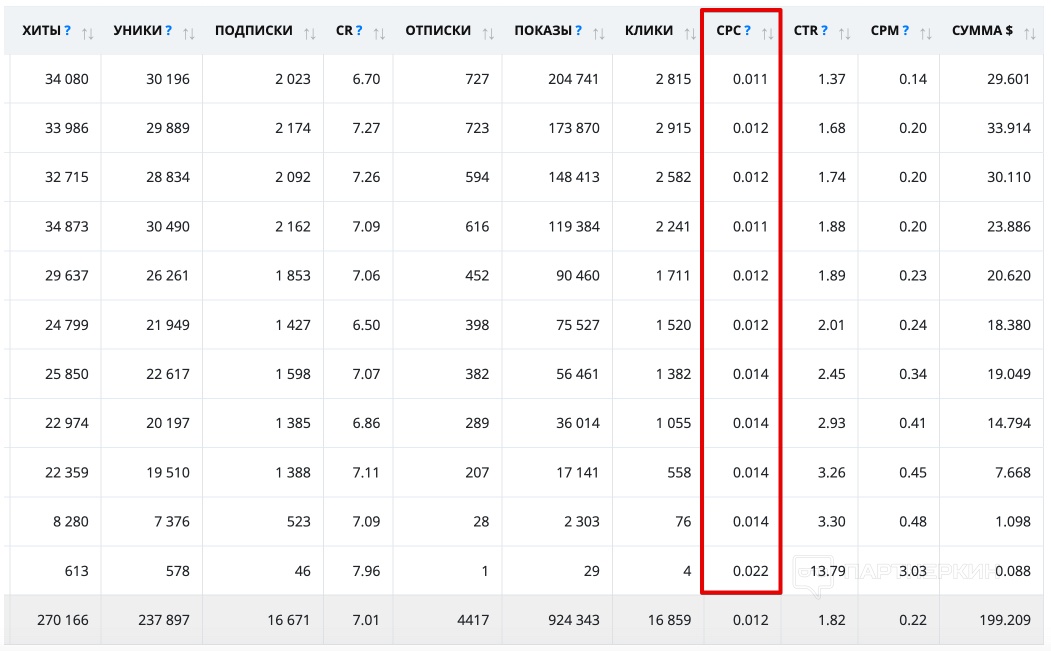Sort by the ПОДПИСКИ column arrows

(309, 34)
